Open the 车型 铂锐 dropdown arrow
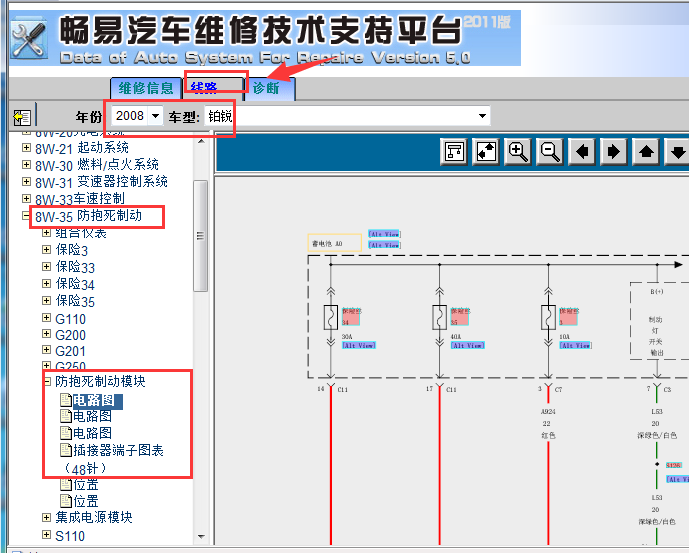 pyautogui.click(x=482, y=116)
